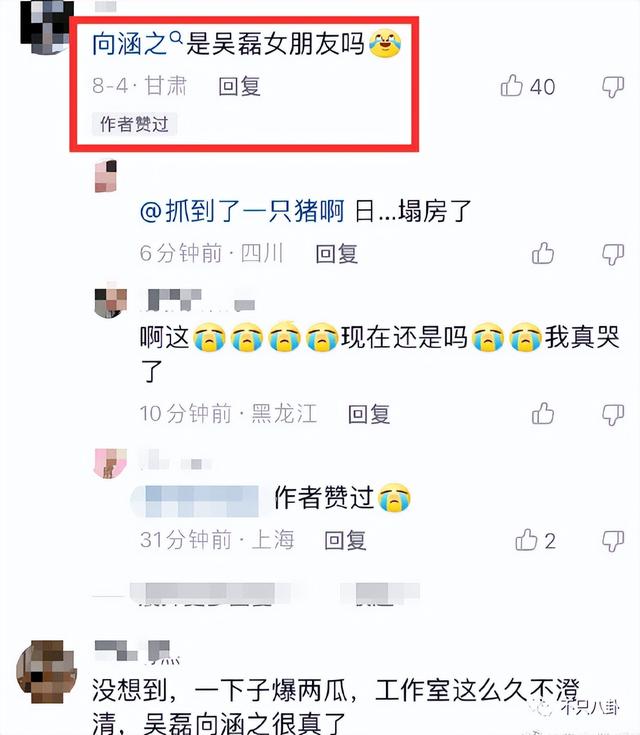Screen dimensions: 640x735
Task: Dislike the 上海 作者赞过 reply
Action: coord(613,541)
